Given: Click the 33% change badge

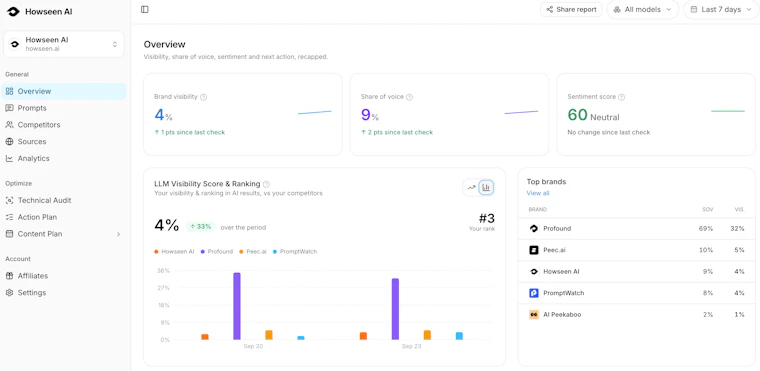Looking at the screenshot, I should tap(201, 226).
